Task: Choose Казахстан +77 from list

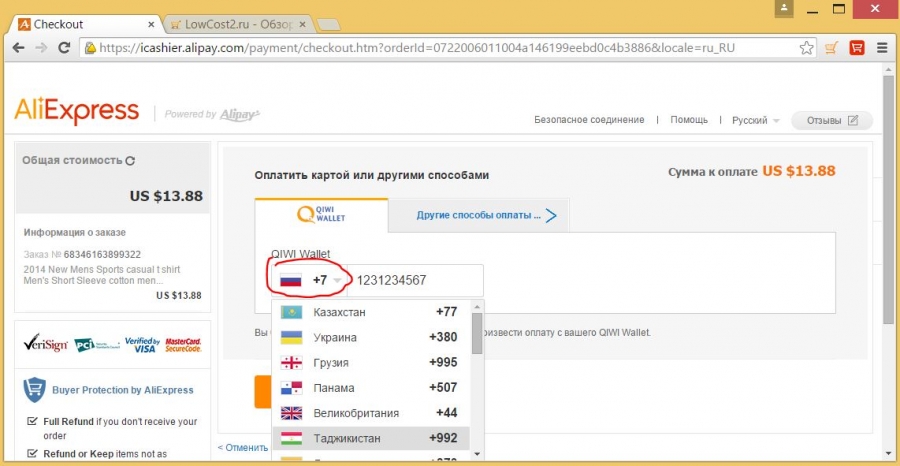Action: point(371,312)
